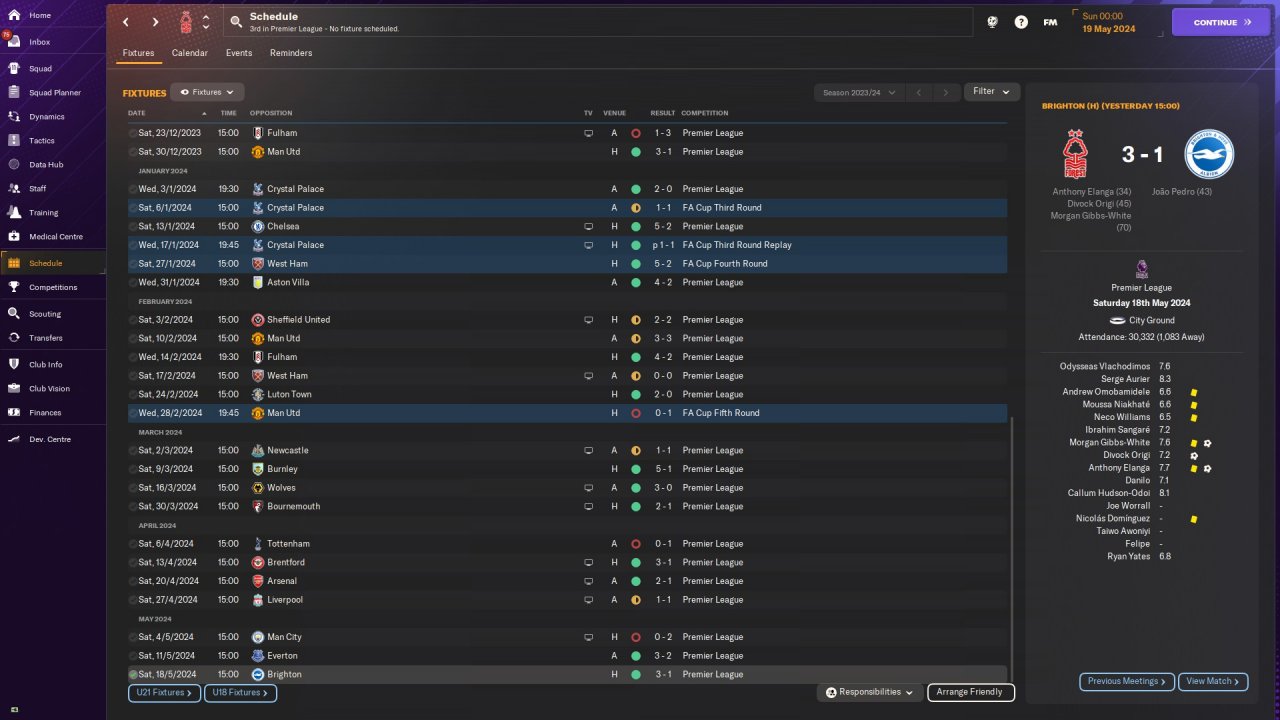This screenshot has width=1280, height=720.
Task: Open the Reminders tab
Action: [291, 53]
